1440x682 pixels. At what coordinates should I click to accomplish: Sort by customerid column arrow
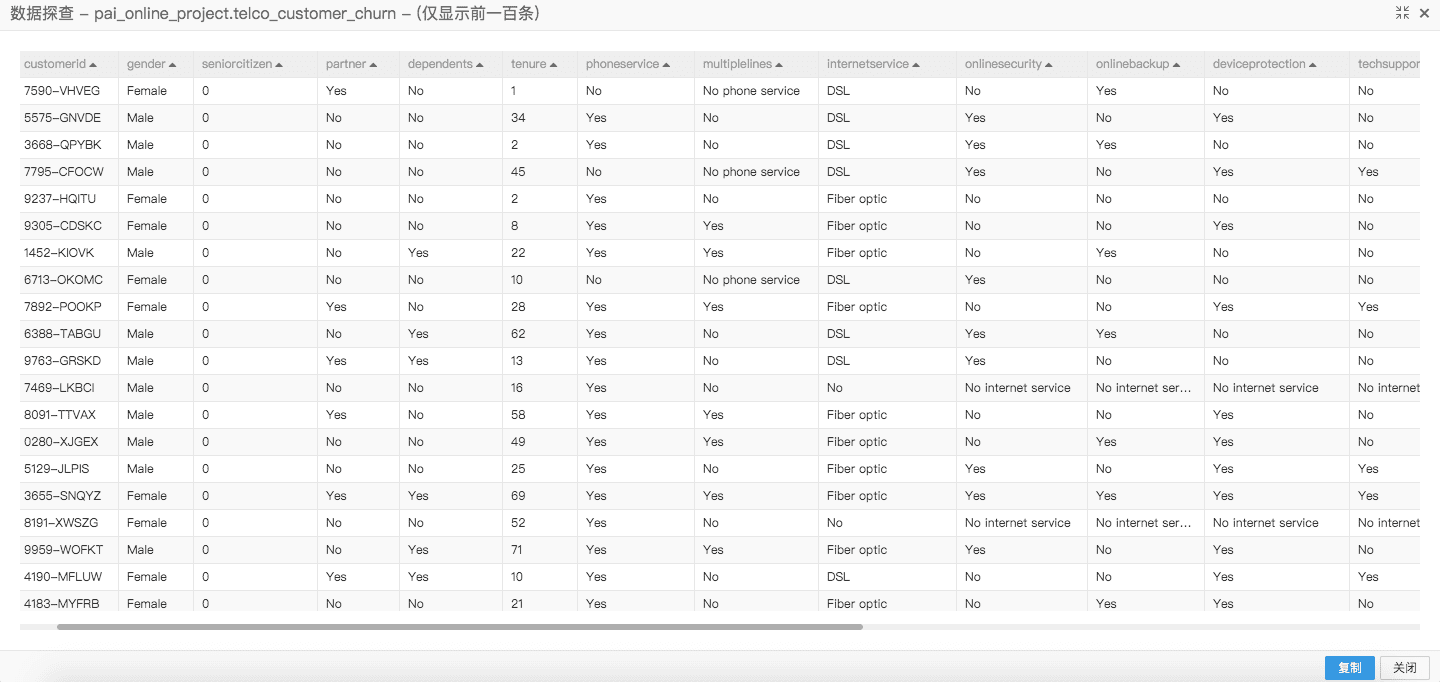(x=93, y=65)
